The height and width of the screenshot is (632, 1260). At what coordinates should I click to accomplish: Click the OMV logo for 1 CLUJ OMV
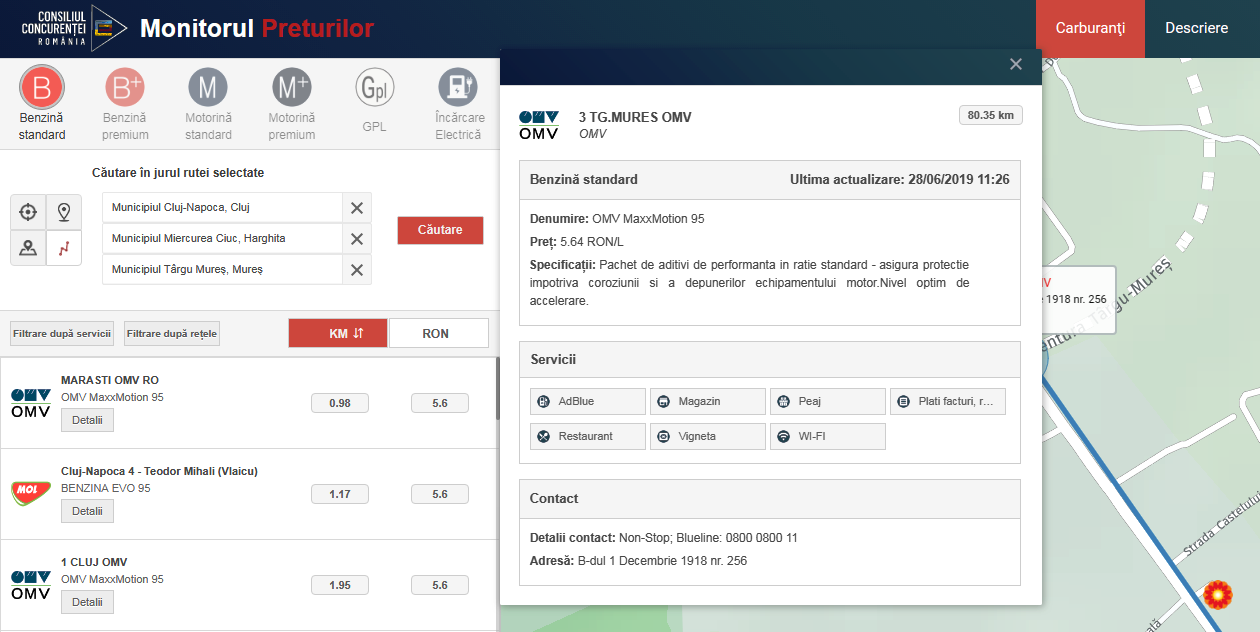[31, 584]
